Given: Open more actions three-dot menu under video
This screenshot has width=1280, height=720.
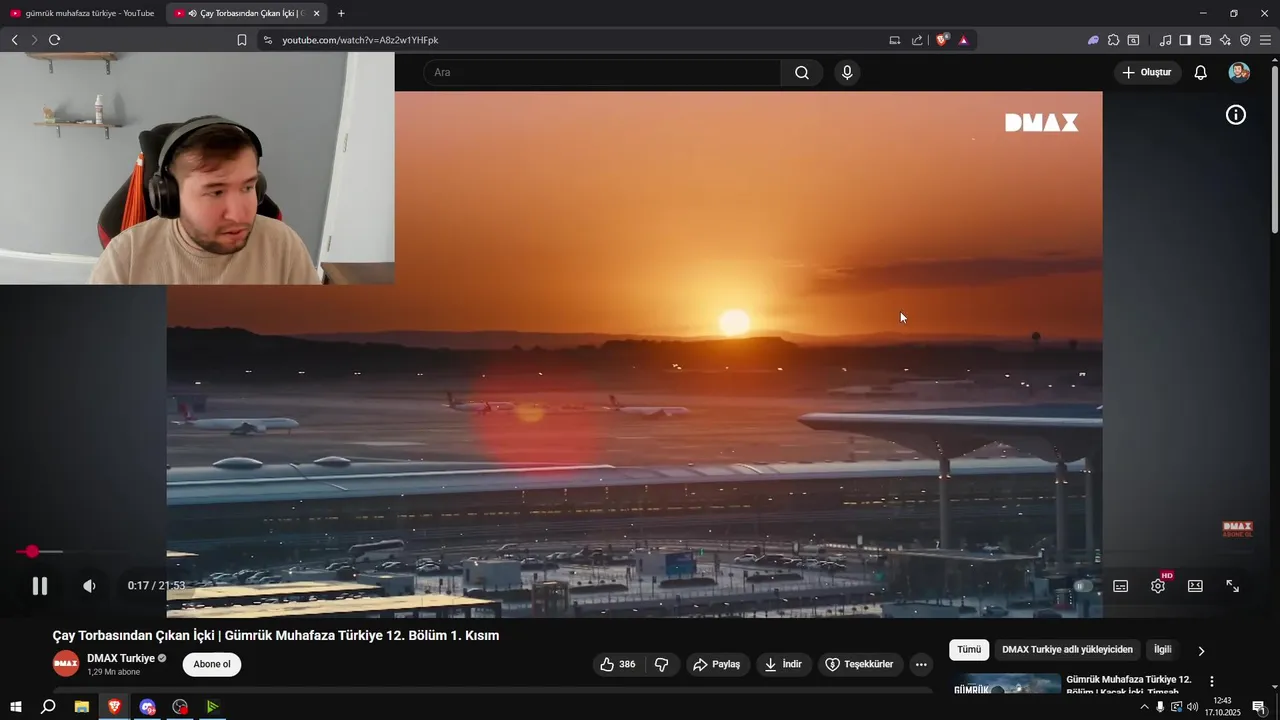Looking at the screenshot, I should pos(921,664).
